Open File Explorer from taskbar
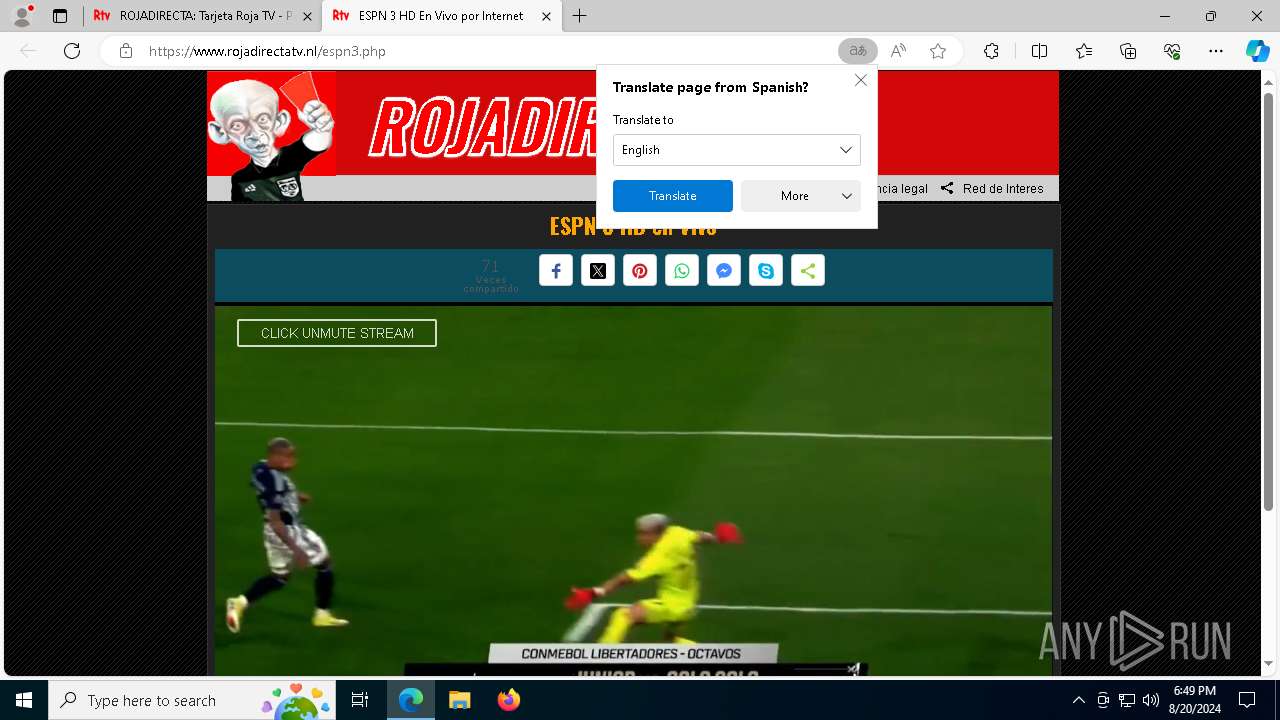The image size is (1280, 720). click(x=459, y=700)
